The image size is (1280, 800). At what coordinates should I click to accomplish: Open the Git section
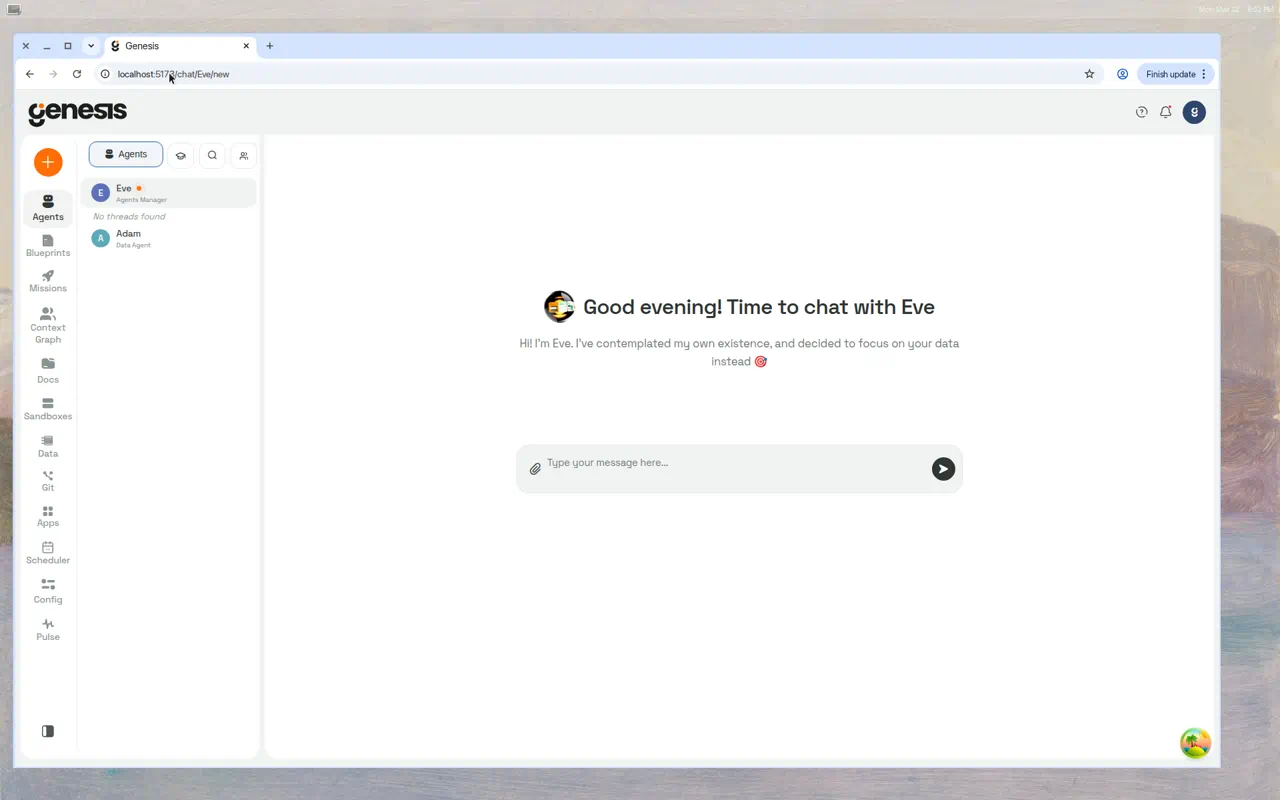[48, 481]
